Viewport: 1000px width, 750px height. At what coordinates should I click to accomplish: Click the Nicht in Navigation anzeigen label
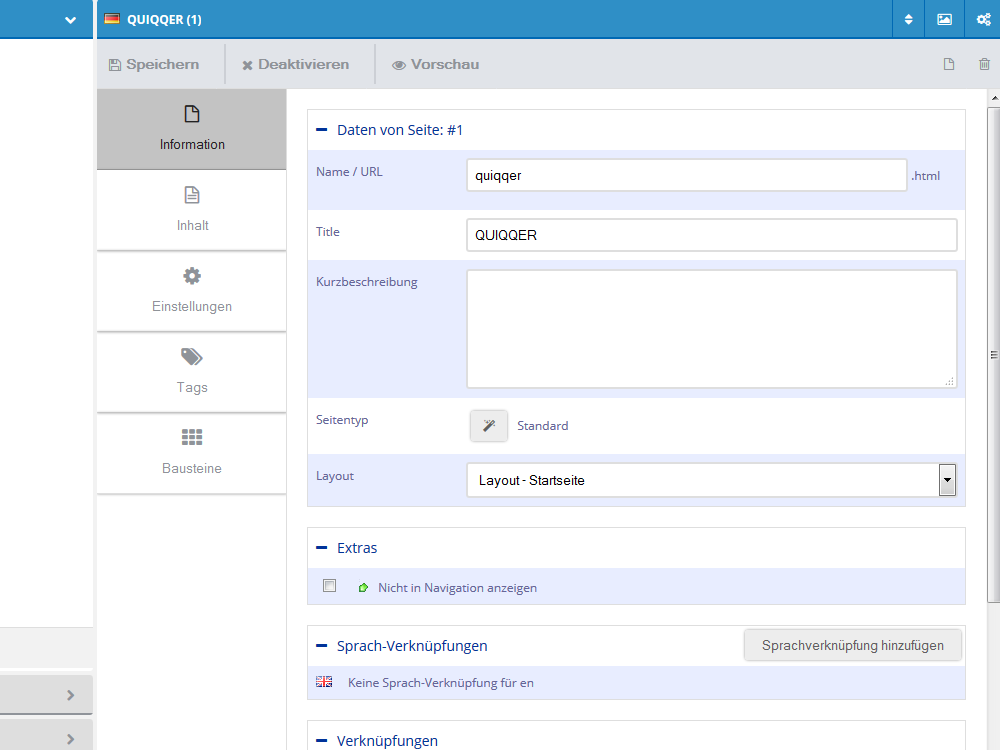[x=457, y=588]
